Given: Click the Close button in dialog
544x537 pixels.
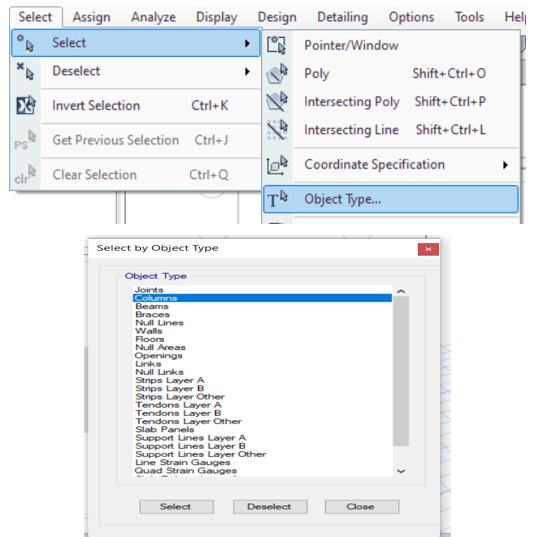Looking at the screenshot, I should pos(362,506).
